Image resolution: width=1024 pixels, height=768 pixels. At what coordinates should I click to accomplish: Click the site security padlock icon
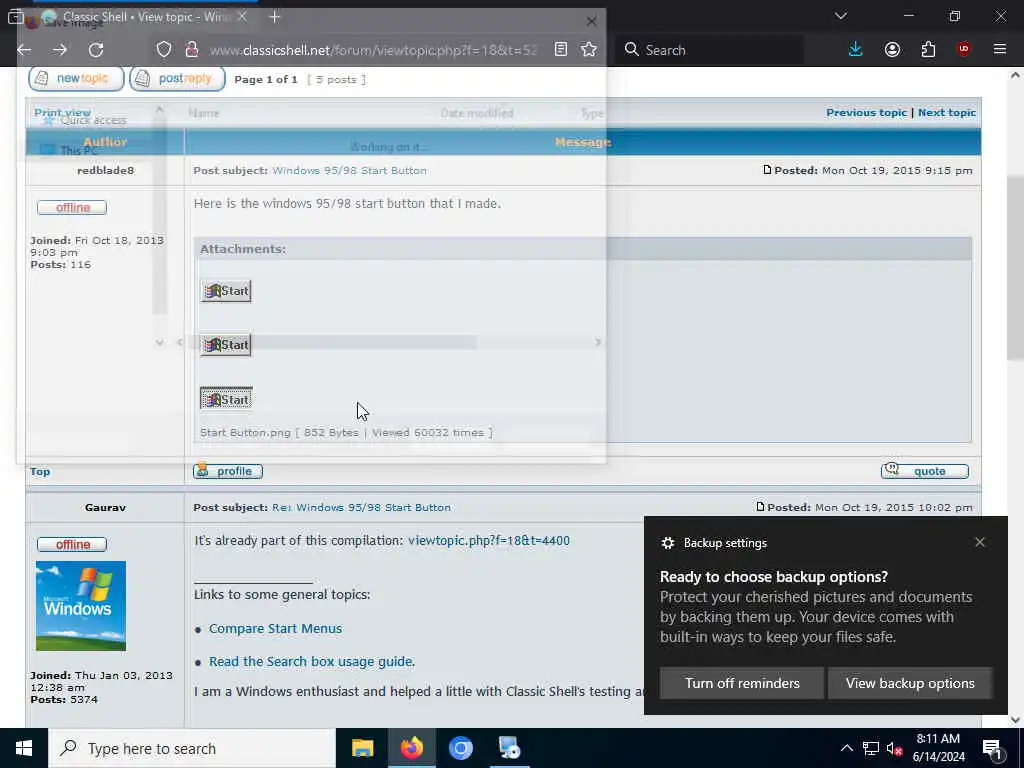click(x=192, y=50)
